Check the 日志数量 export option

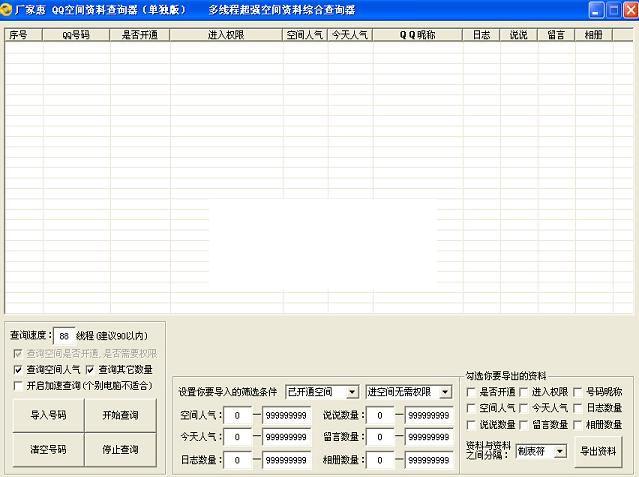click(x=579, y=408)
